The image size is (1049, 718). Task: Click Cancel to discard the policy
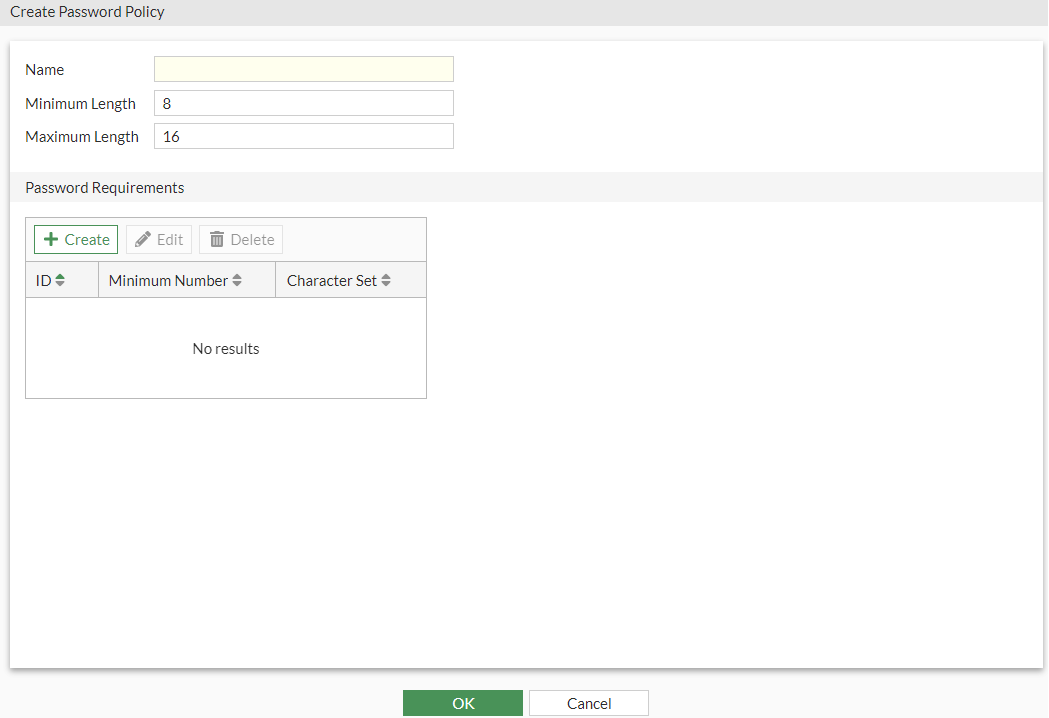588,702
